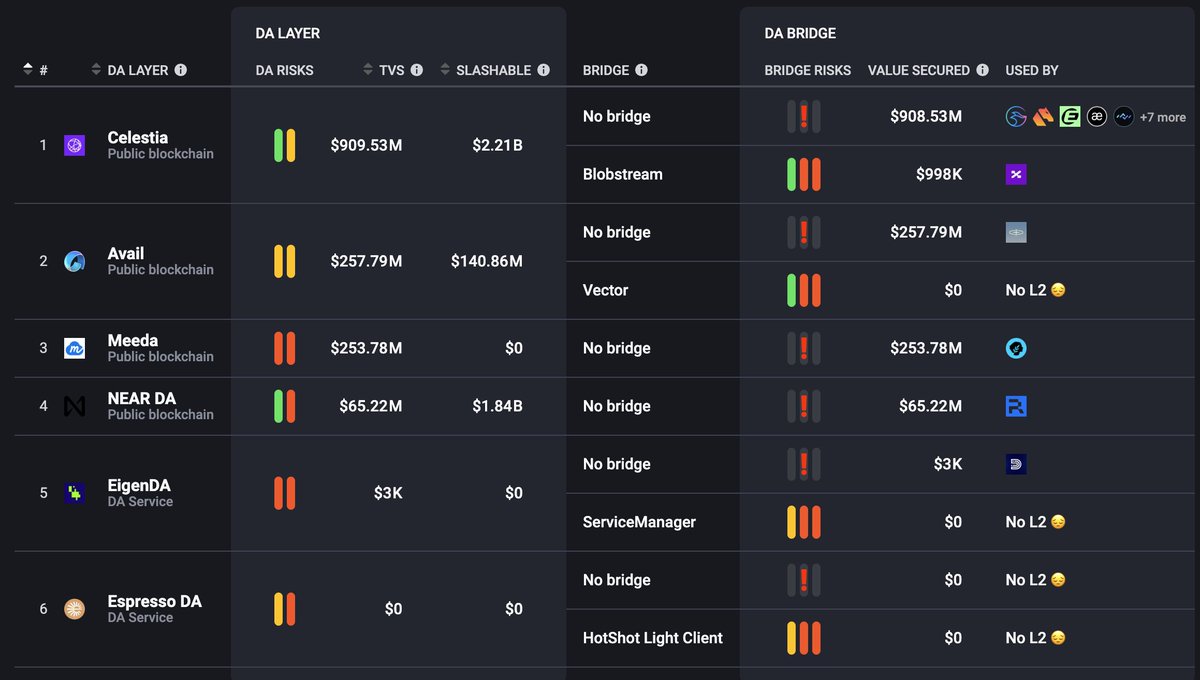The image size is (1200, 680).
Task: Click the $2.21B slashable value
Action: (498, 145)
